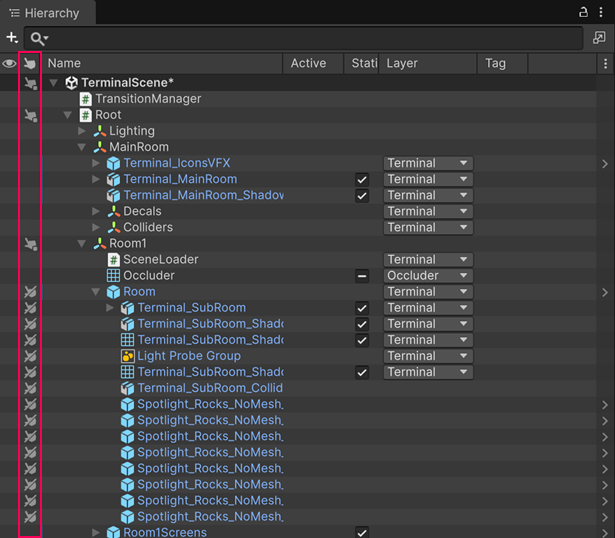This screenshot has width=615, height=538.
Task: Click the mesh grid icon of Occluder
Action: 113,276
